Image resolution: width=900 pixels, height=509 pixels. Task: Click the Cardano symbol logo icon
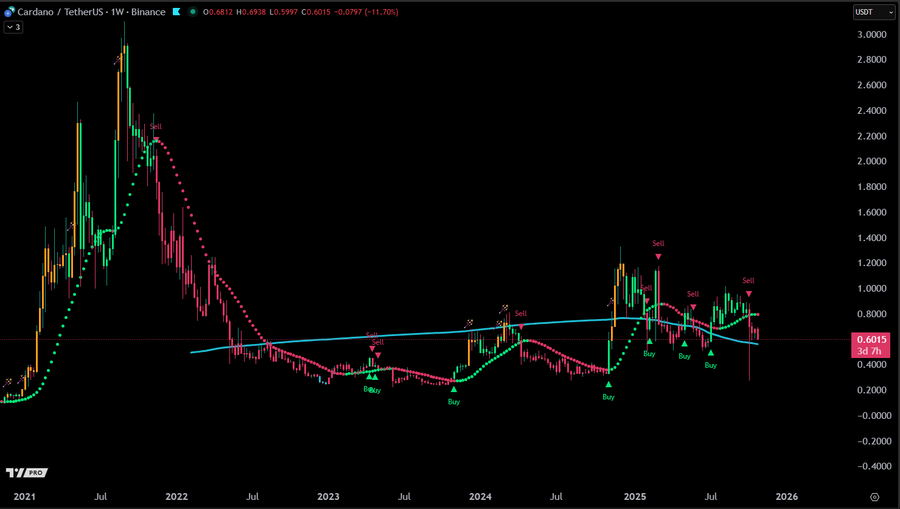coord(9,12)
